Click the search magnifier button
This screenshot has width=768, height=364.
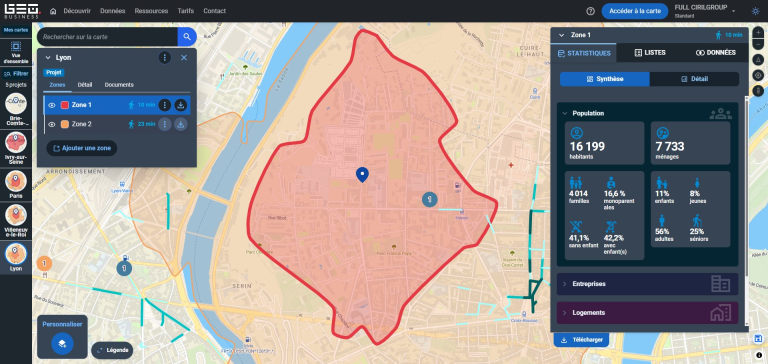tap(187, 37)
